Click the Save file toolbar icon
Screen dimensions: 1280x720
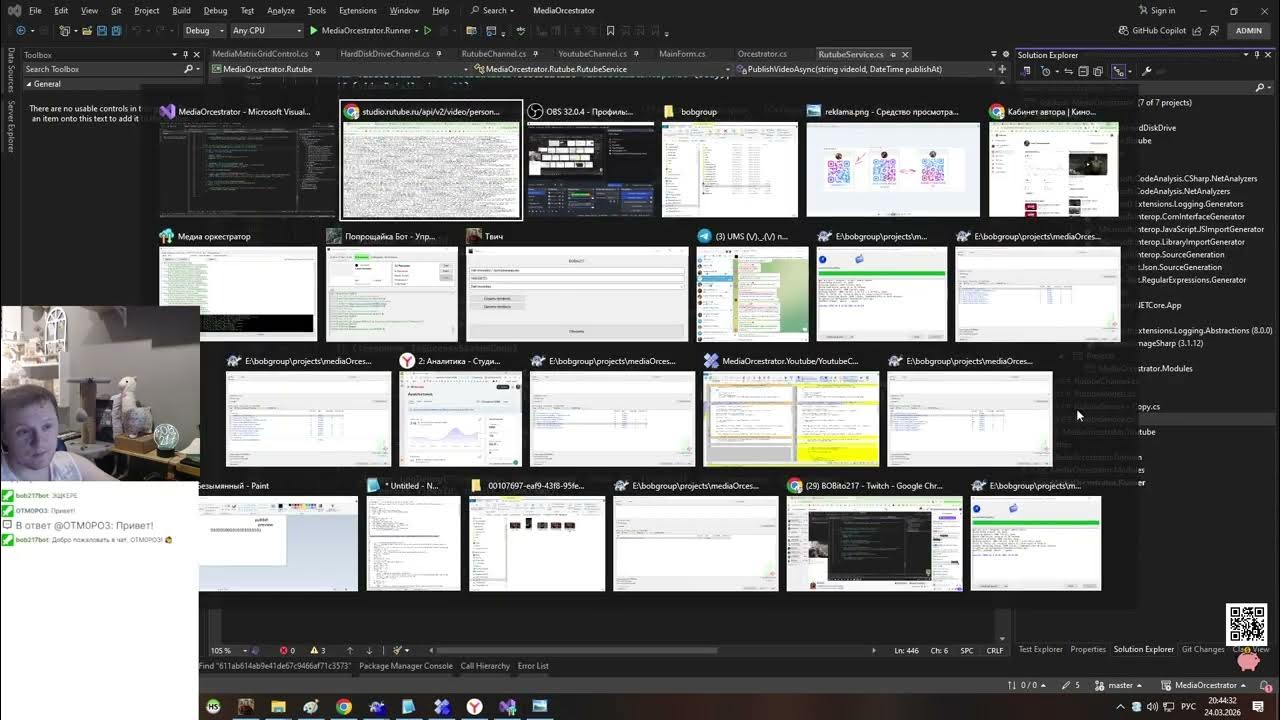coord(101,31)
